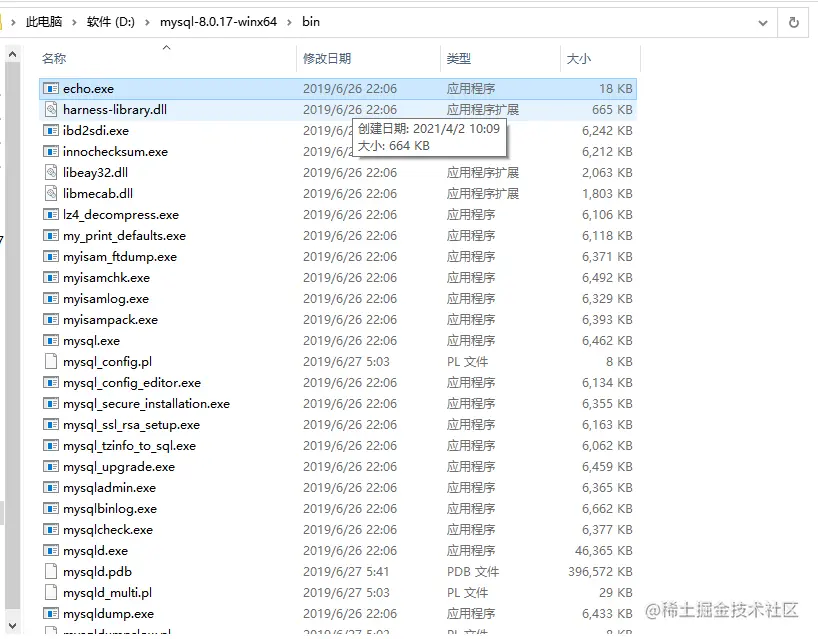Viewport: 818px width, 639px height.
Task: Click the myisampack.exe icon
Action: click(51, 320)
